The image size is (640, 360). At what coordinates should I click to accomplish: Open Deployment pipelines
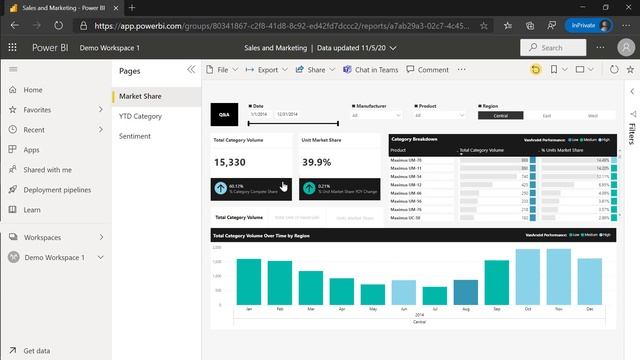point(57,190)
